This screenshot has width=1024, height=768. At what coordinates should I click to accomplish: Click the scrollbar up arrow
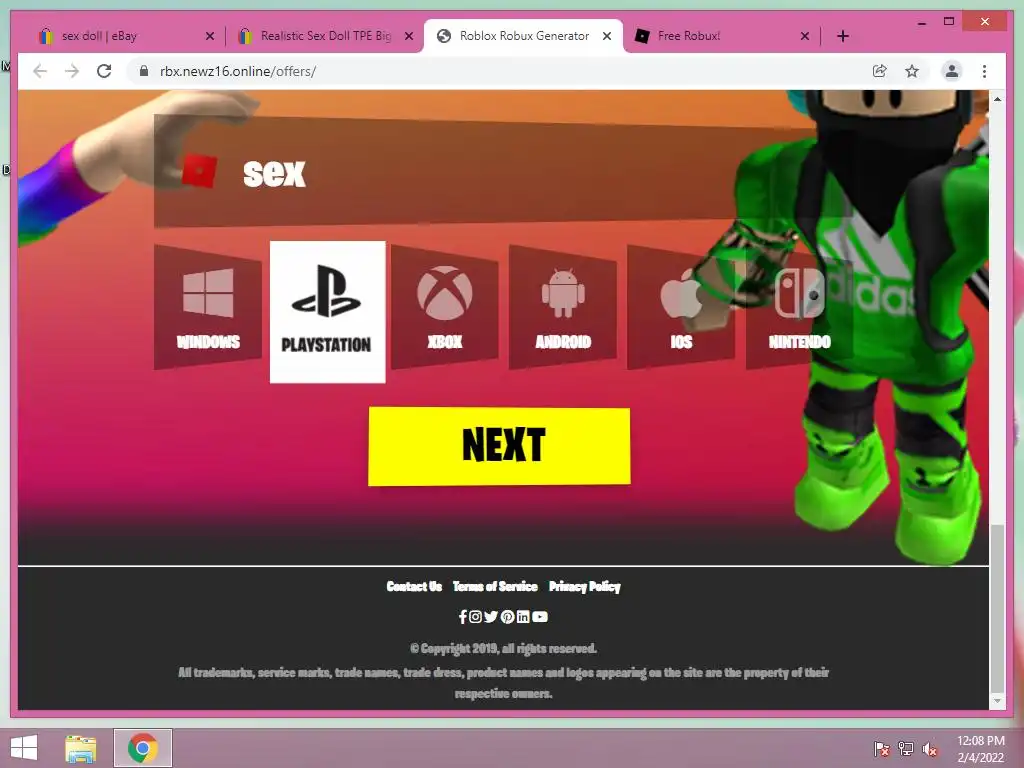997,99
